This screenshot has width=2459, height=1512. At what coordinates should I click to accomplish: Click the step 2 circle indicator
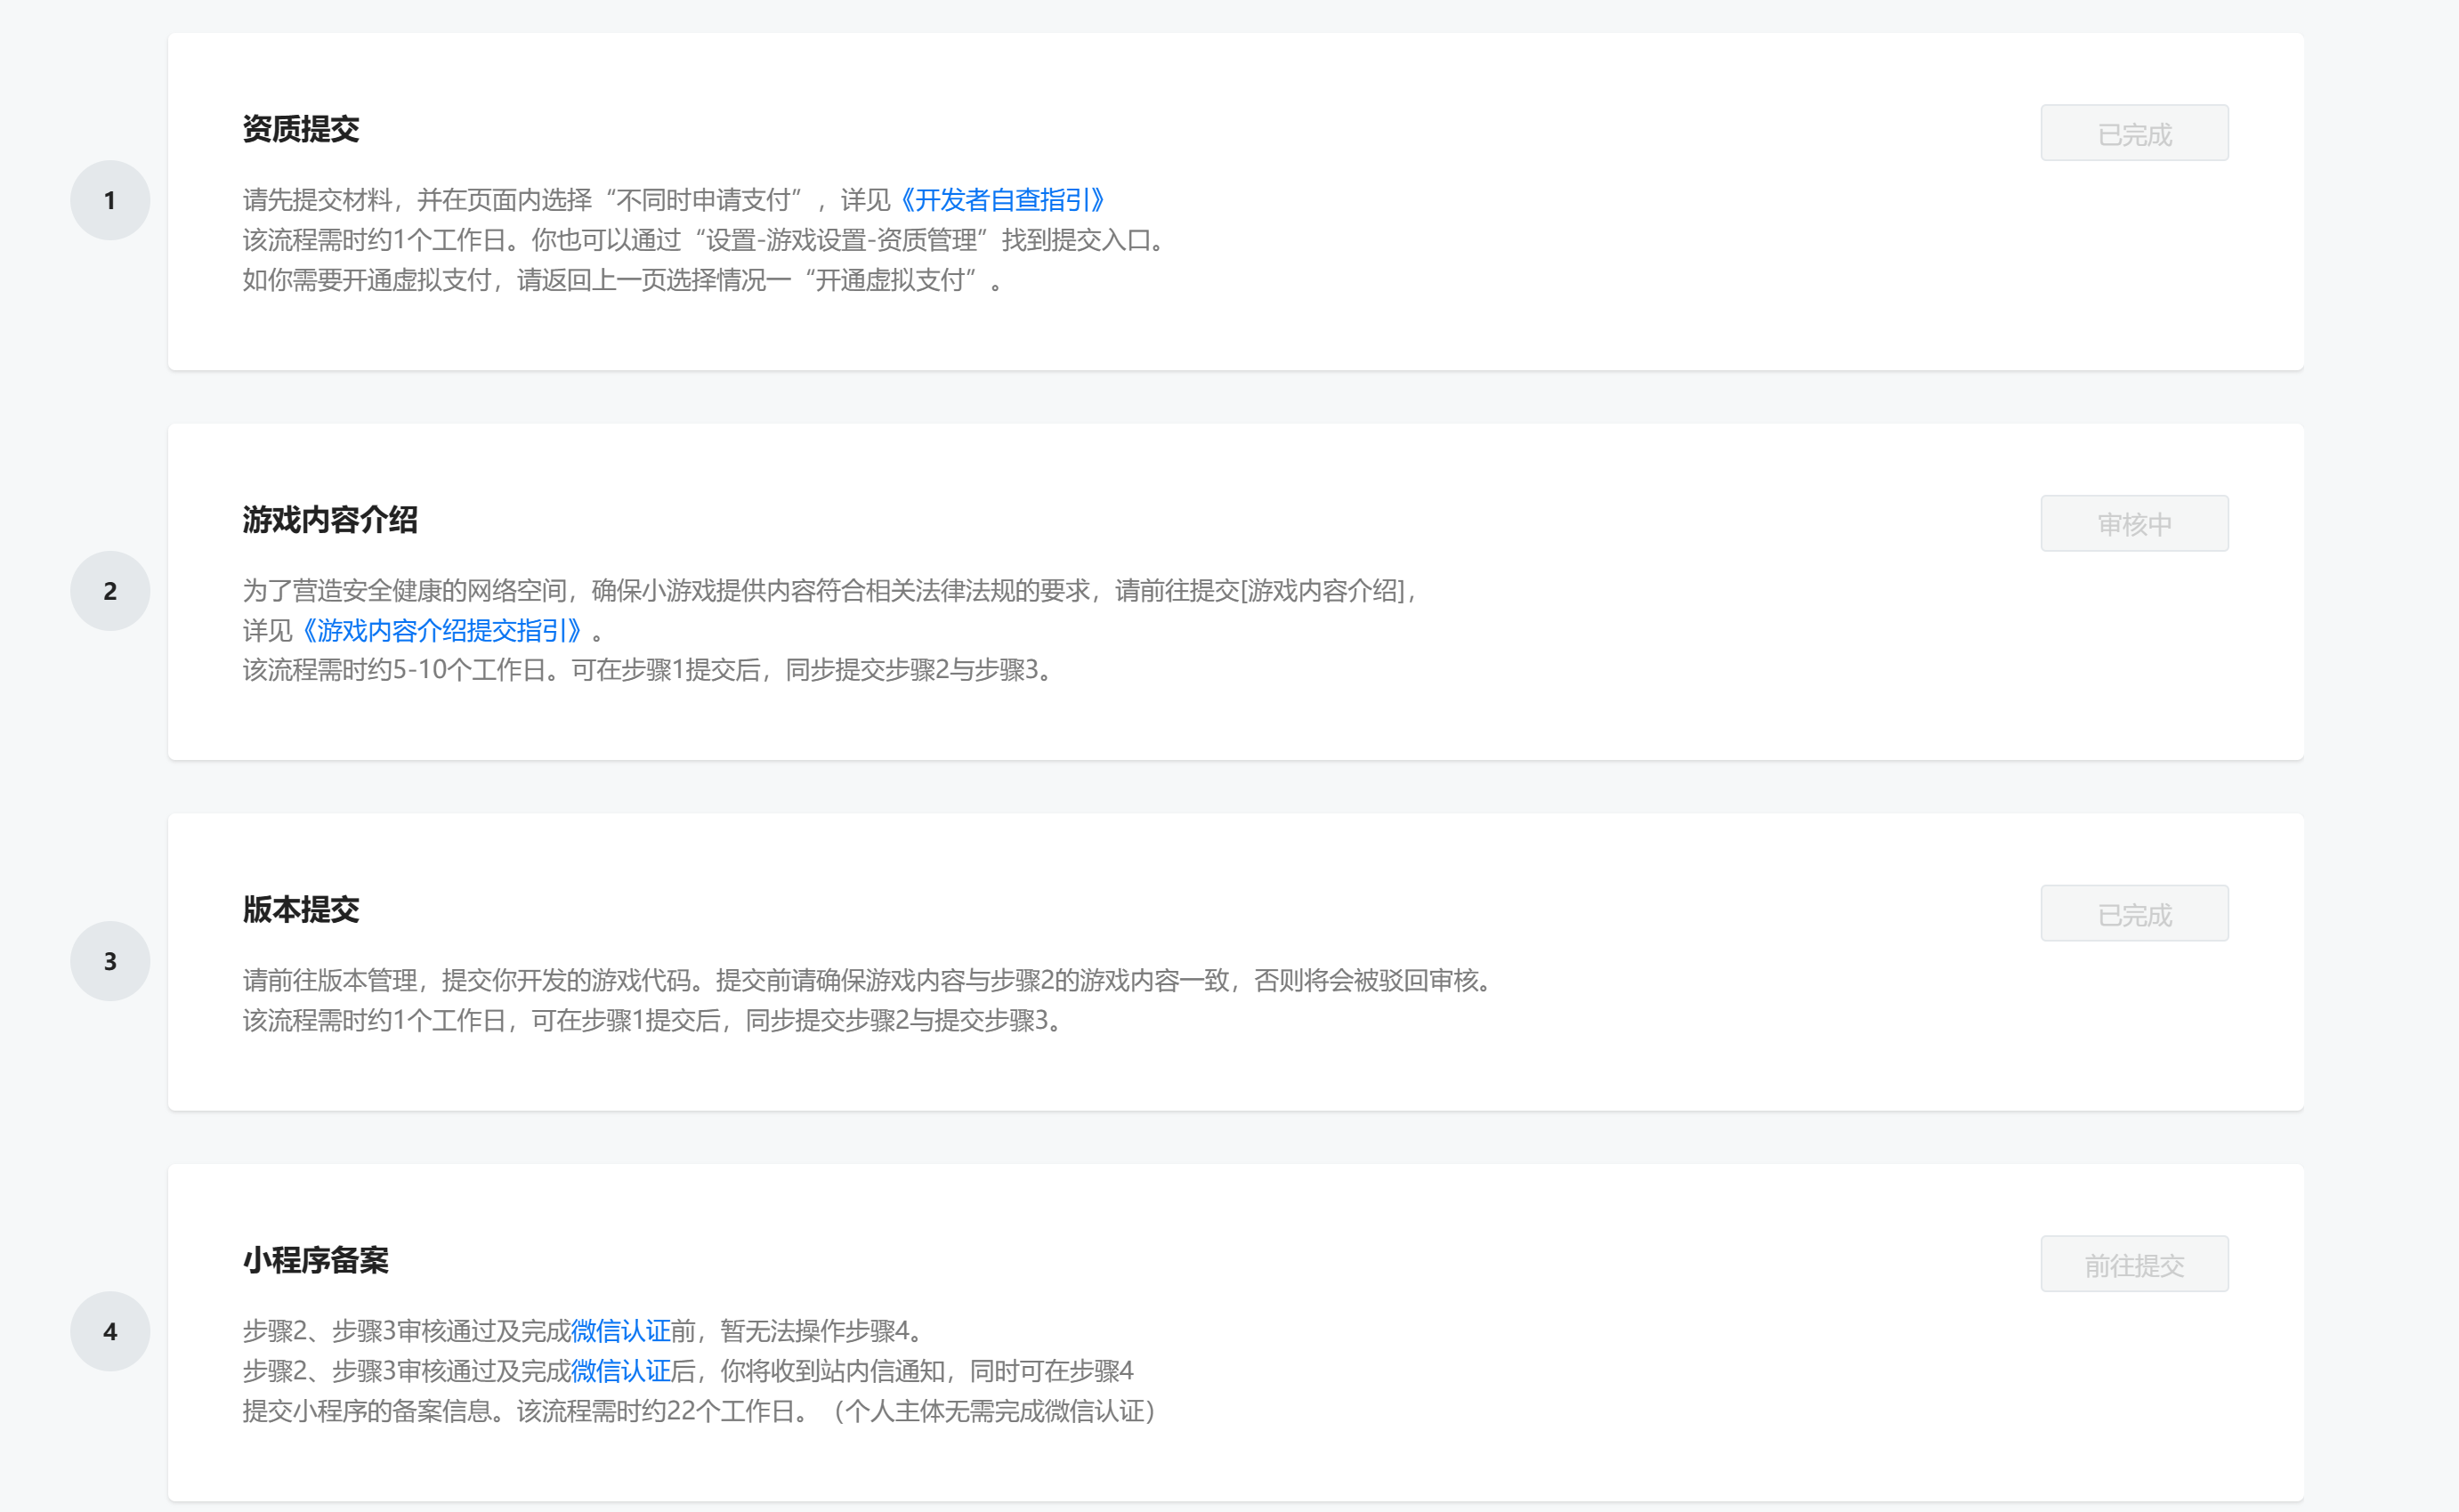coord(110,591)
